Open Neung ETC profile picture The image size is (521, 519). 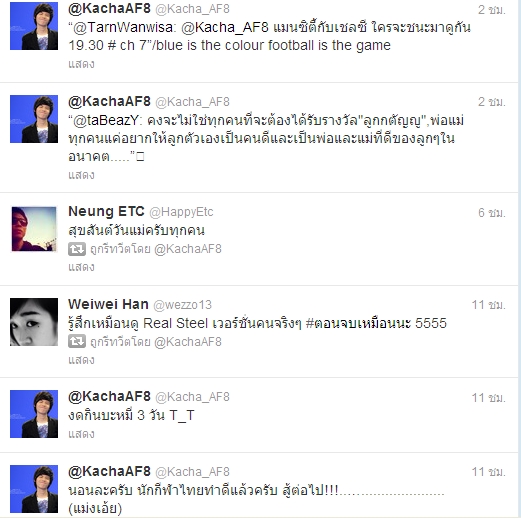click(x=34, y=229)
